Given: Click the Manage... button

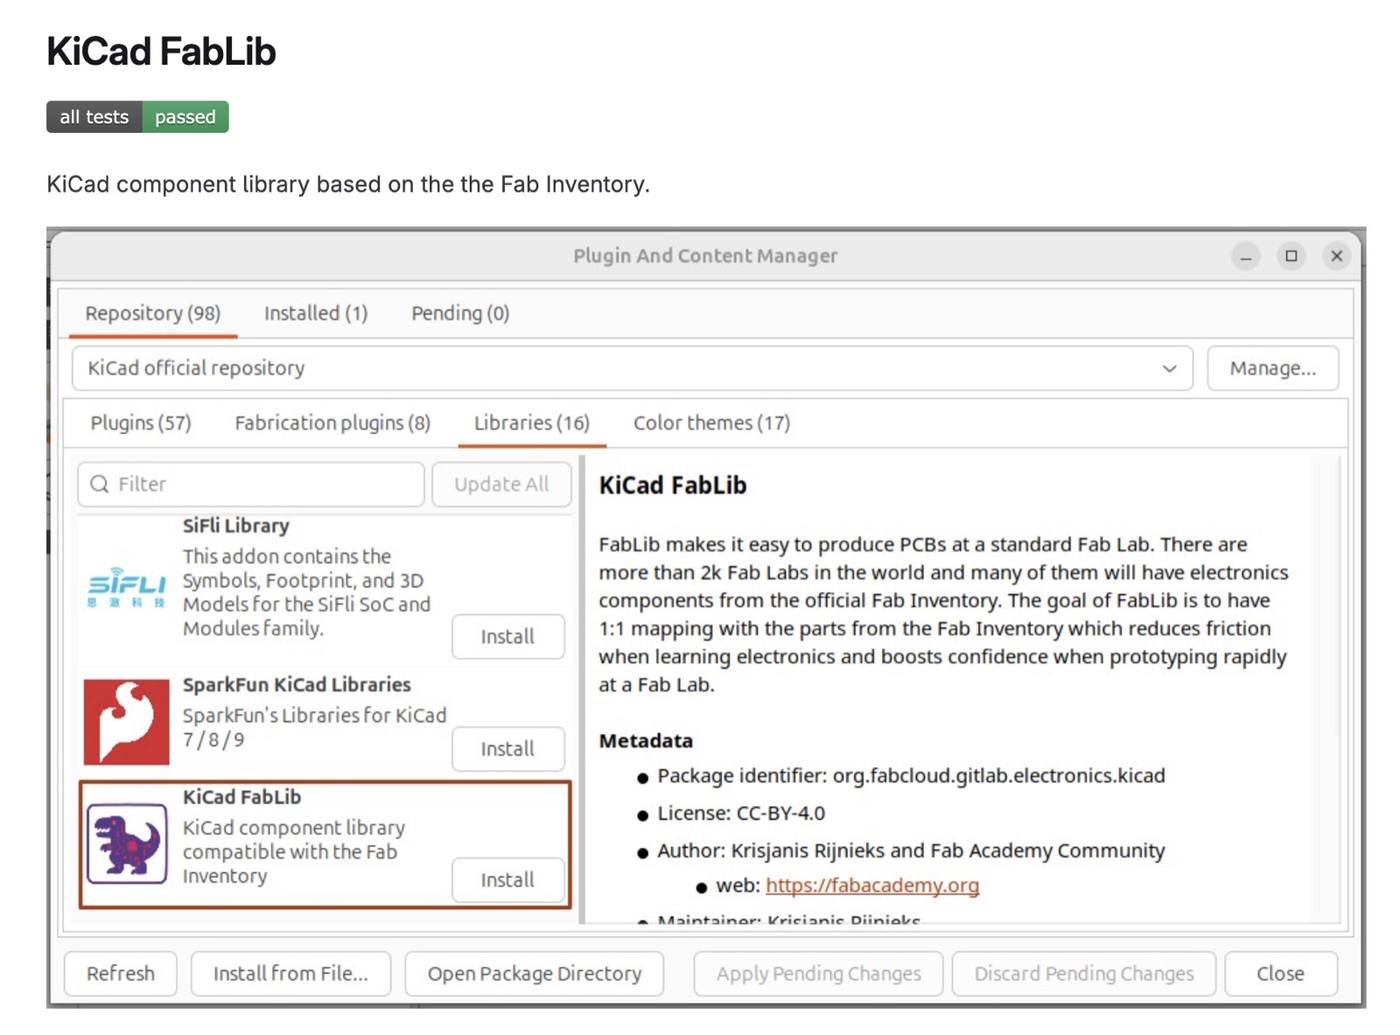Looking at the screenshot, I should [x=1273, y=368].
